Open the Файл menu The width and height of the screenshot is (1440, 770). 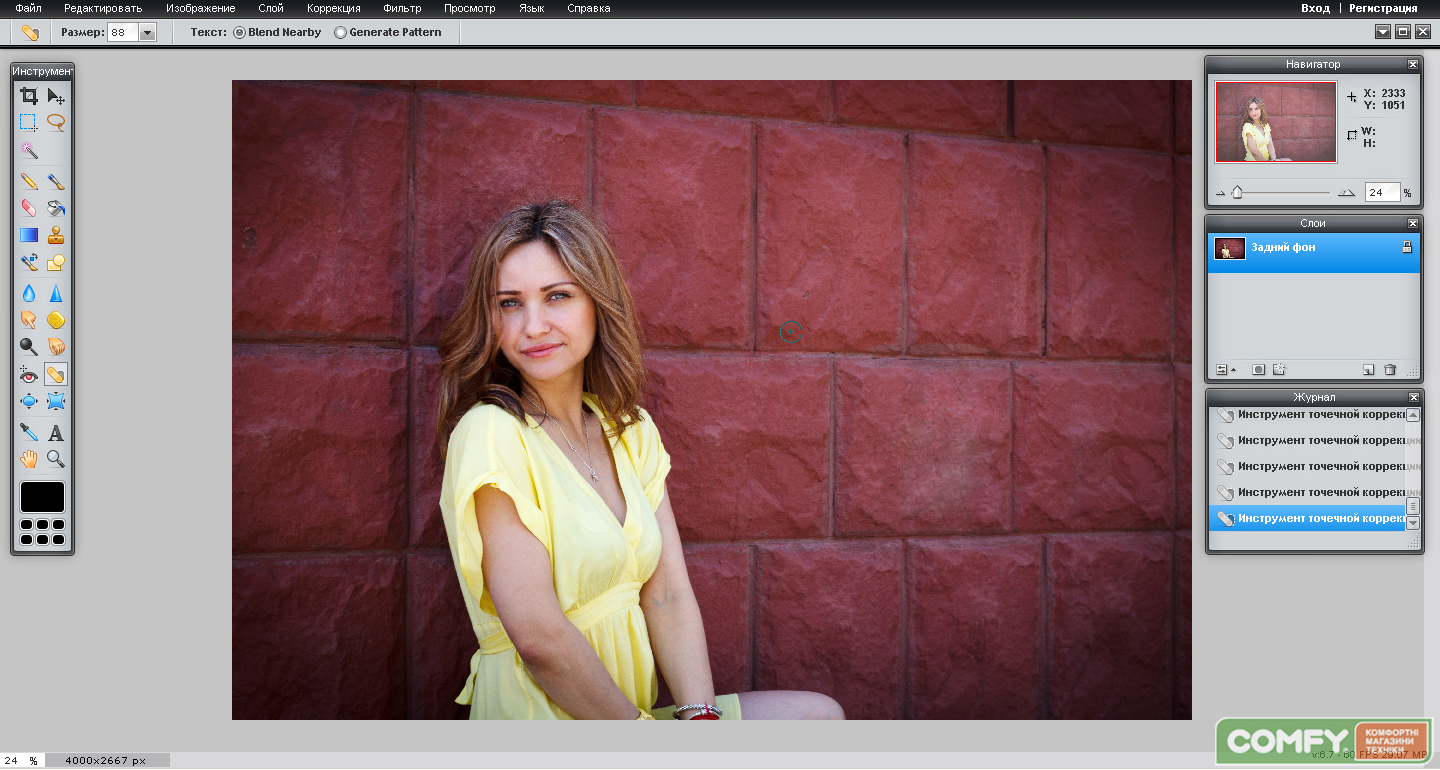[28, 8]
